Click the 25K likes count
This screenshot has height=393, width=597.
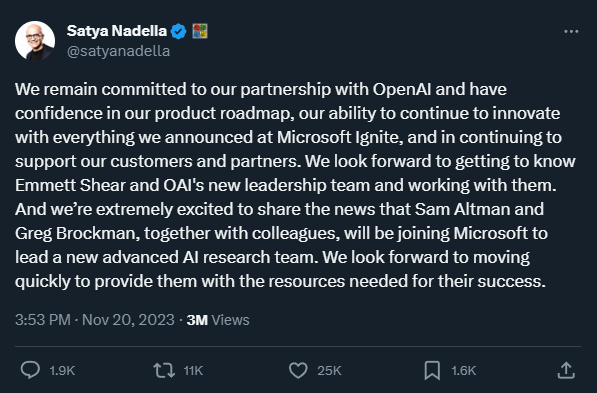point(329,371)
